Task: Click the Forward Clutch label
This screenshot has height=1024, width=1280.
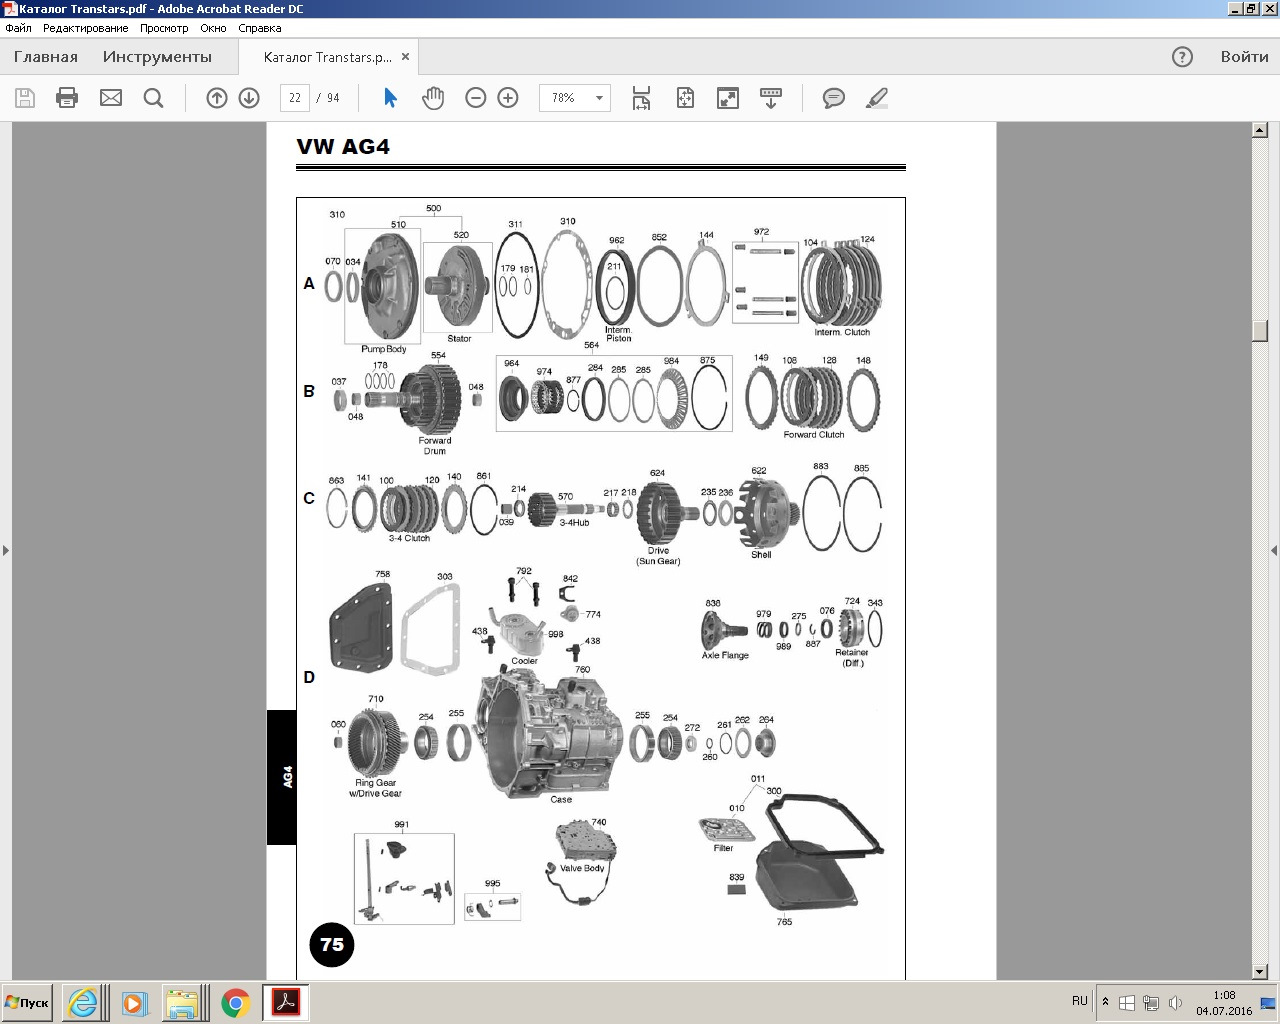Action: (814, 434)
